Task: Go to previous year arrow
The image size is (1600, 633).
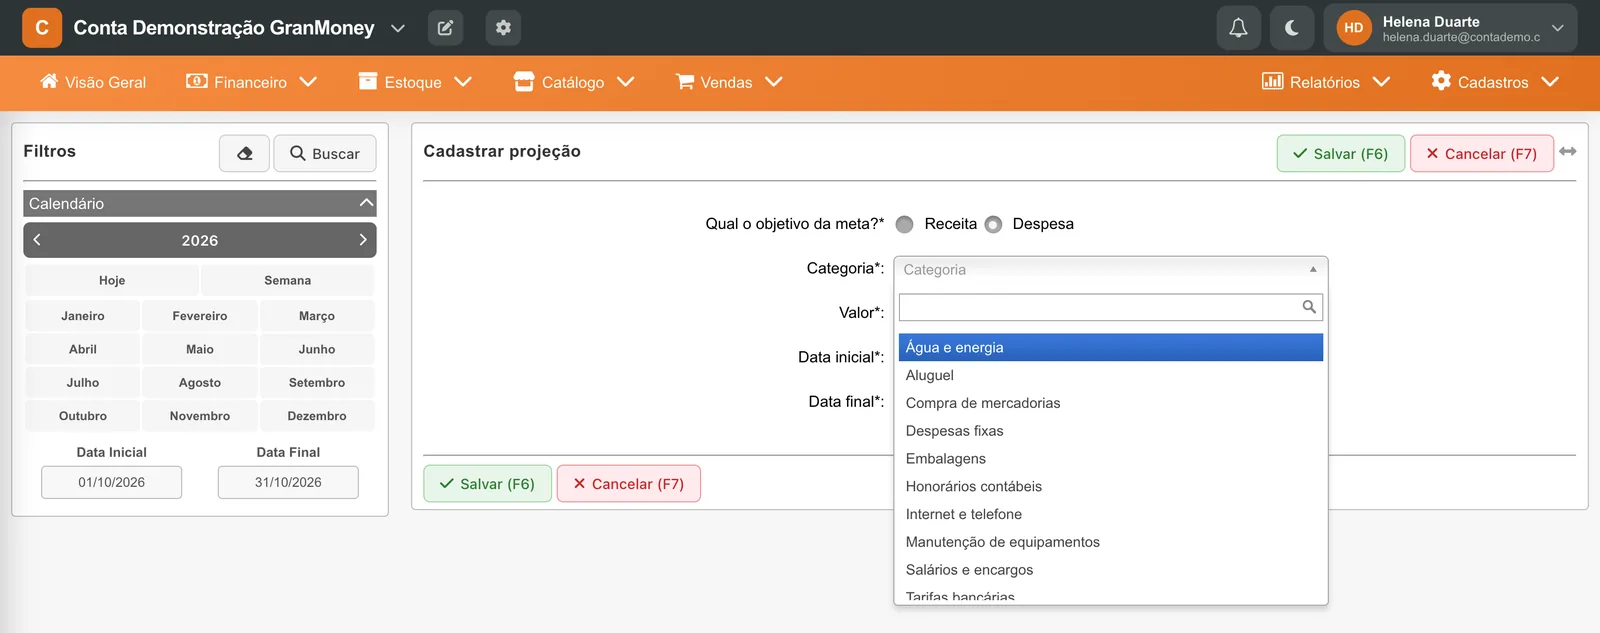Action: [x=37, y=240]
